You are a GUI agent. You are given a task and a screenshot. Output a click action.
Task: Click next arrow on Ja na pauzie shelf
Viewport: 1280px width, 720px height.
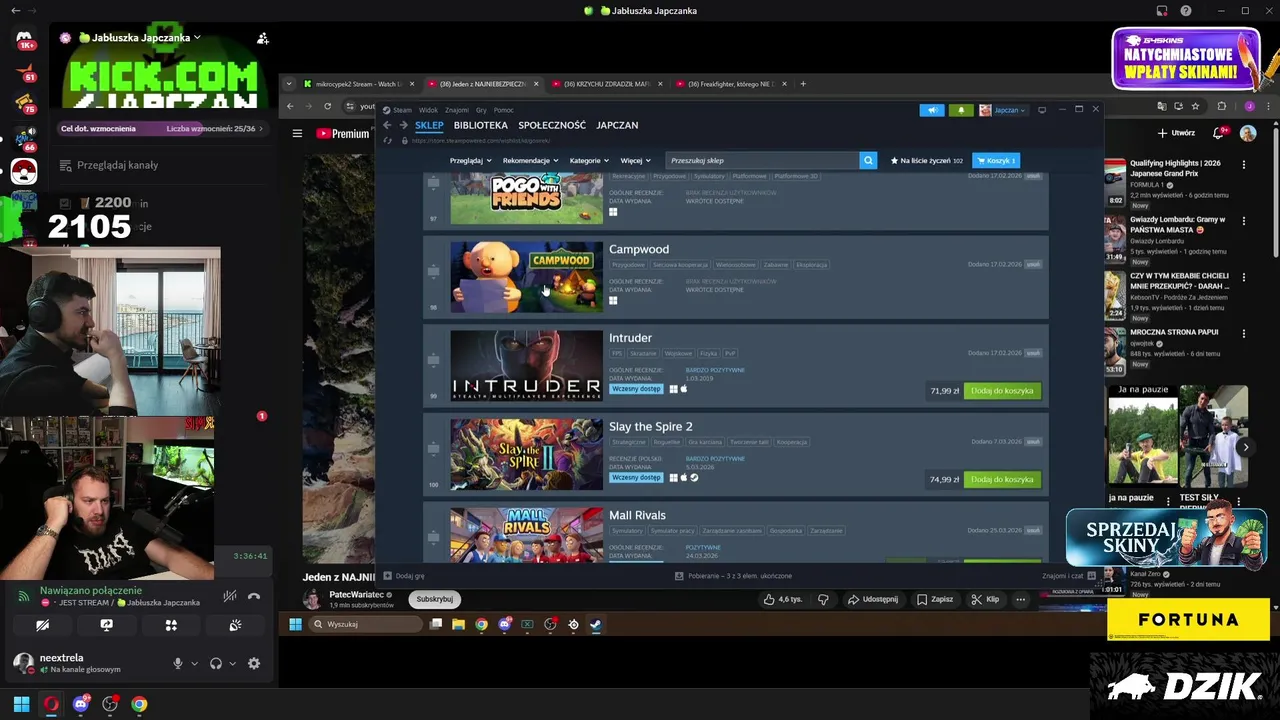click(x=1245, y=447)
